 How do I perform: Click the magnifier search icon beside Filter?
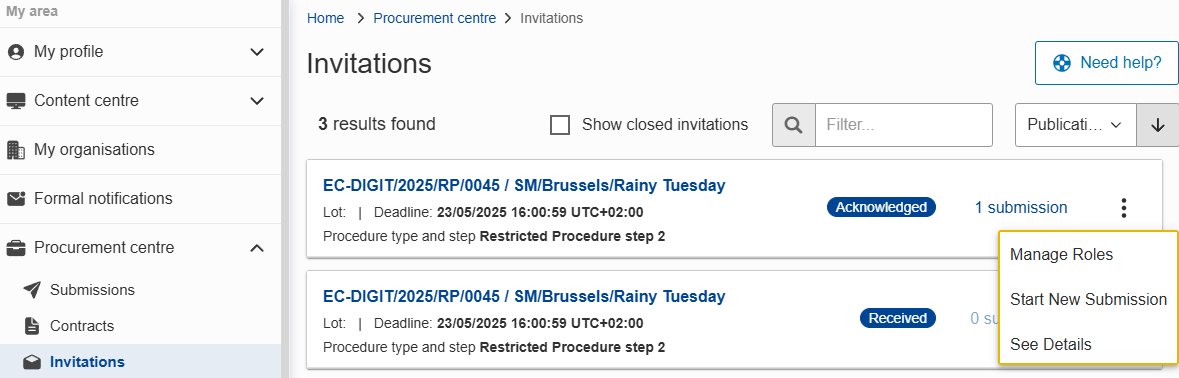click(793, 125)
